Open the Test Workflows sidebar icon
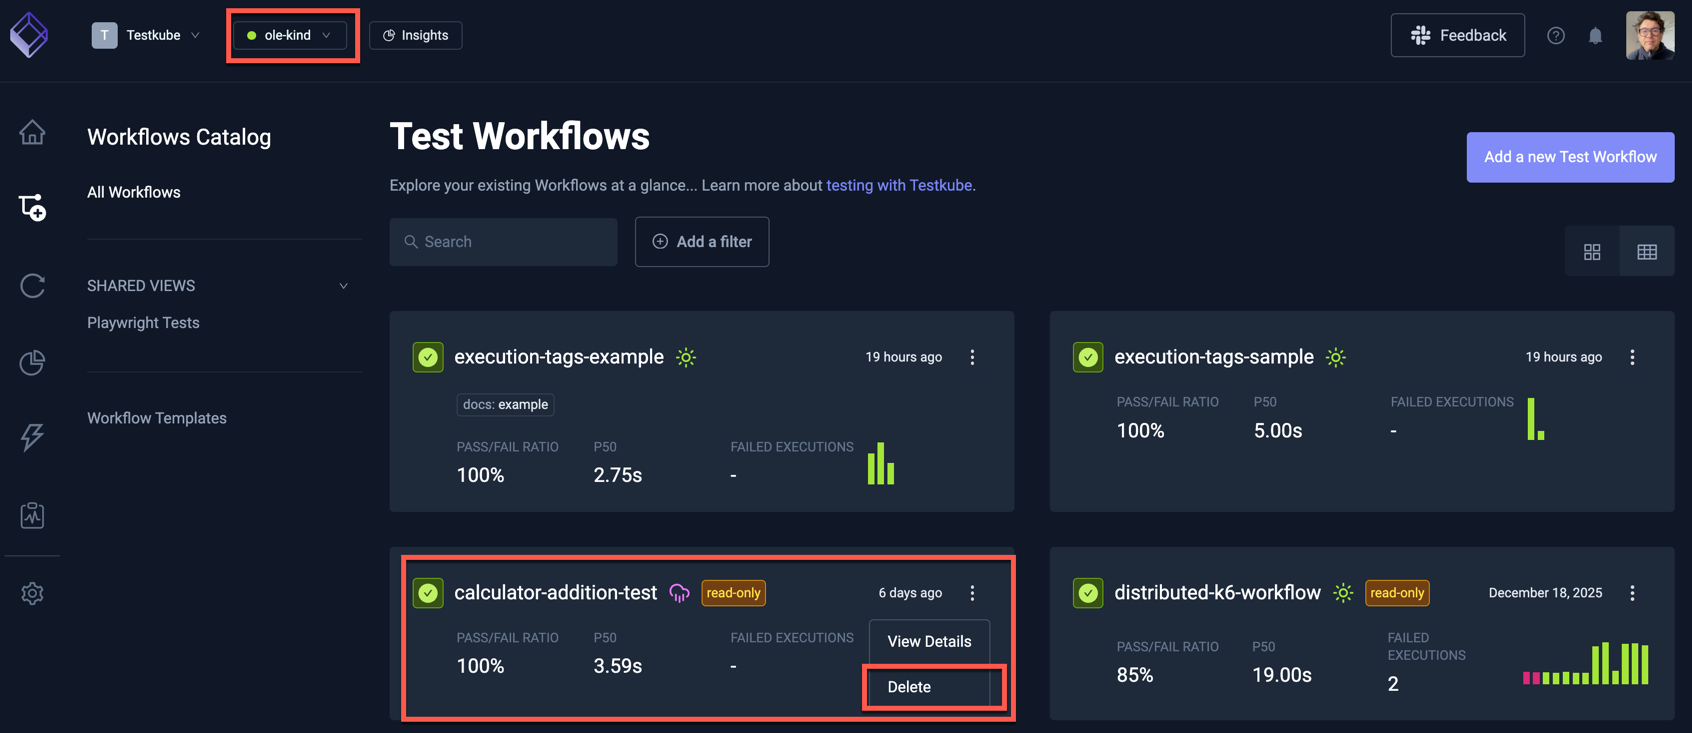 point(32,207)
